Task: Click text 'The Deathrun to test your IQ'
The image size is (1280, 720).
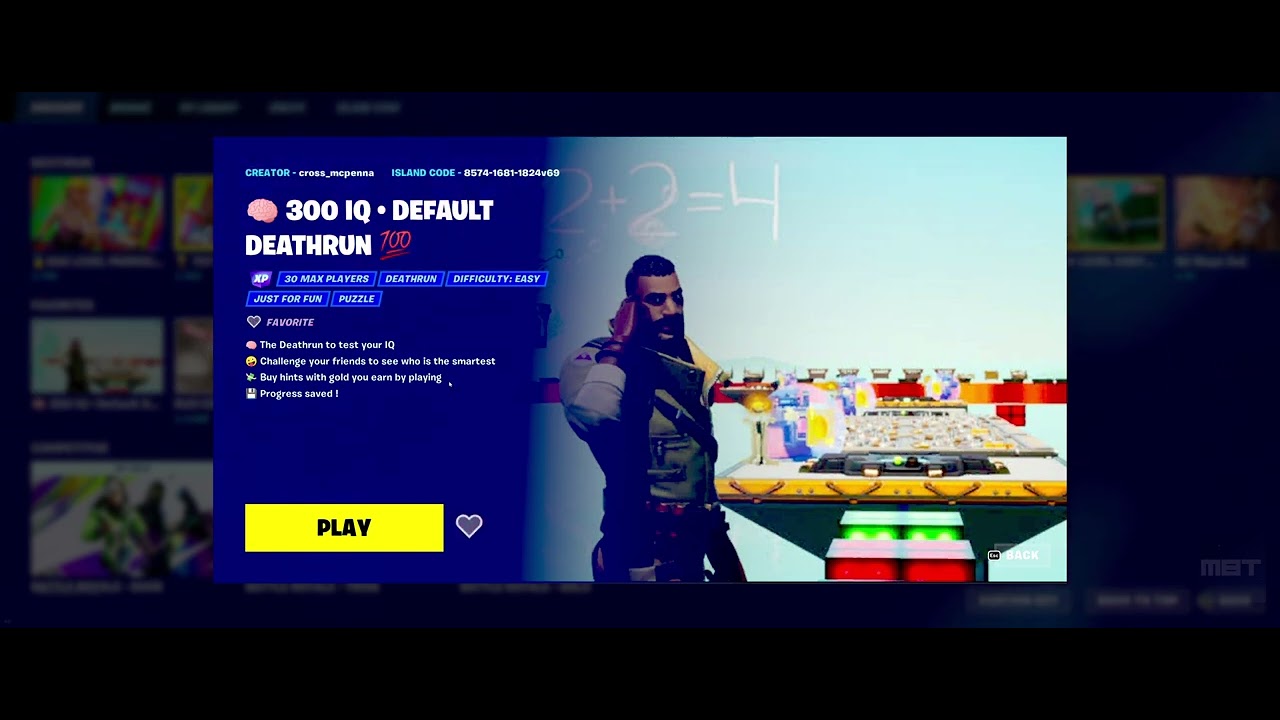Action: coord(327,345)
